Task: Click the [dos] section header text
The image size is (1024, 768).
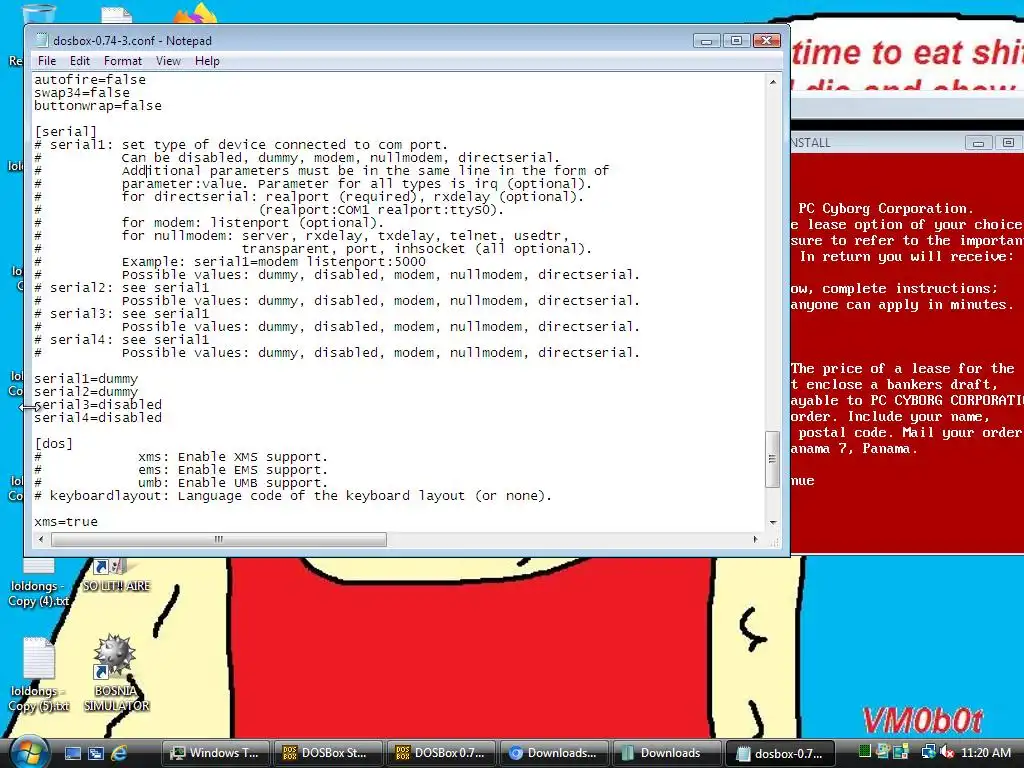Action: click(54, 443)
